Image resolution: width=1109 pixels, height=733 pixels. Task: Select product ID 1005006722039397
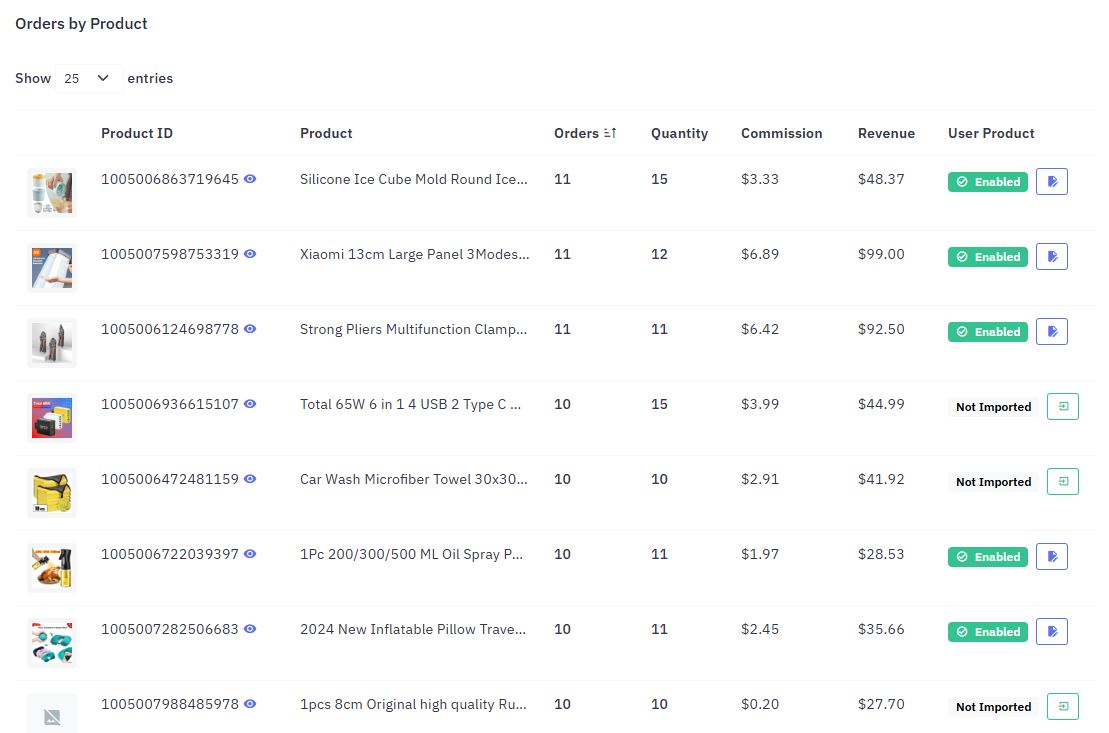(170, 554)
